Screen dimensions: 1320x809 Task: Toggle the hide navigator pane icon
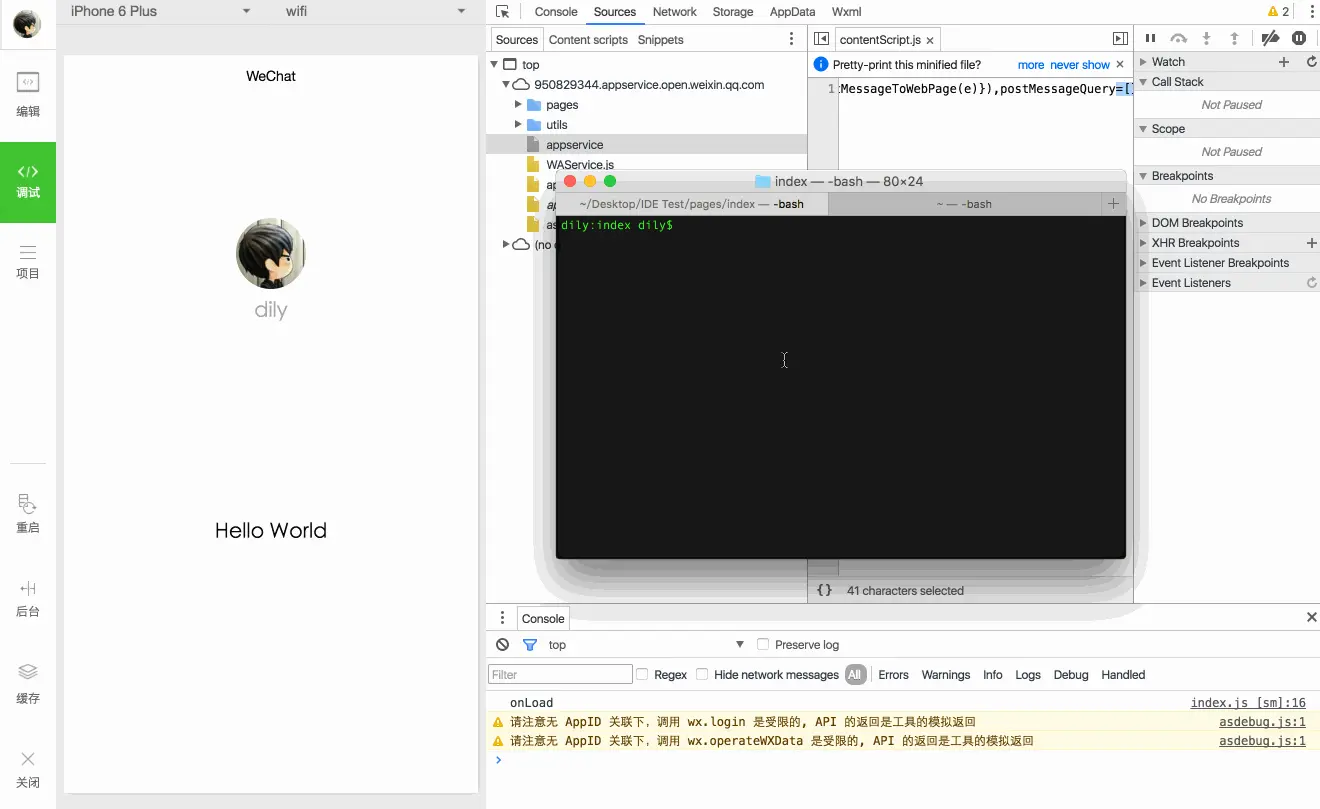coord(821,39)
